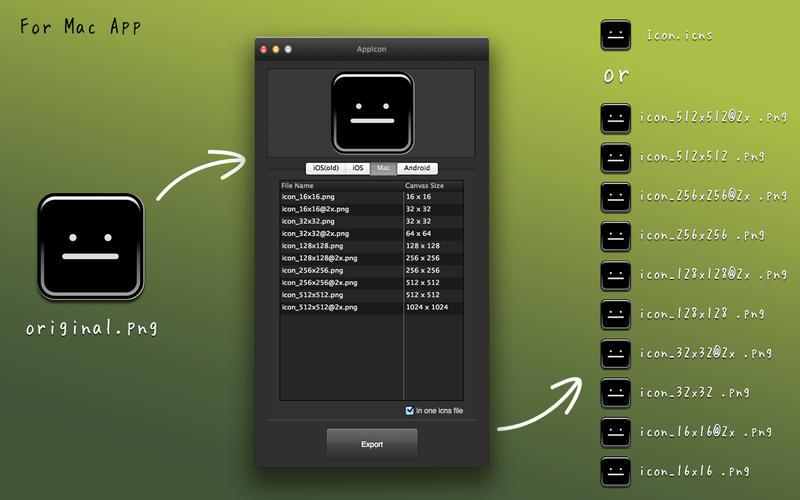Click the icon_32x32 png output icon
The height and width of the screenshot is (500, 800).
pos(616,393)
